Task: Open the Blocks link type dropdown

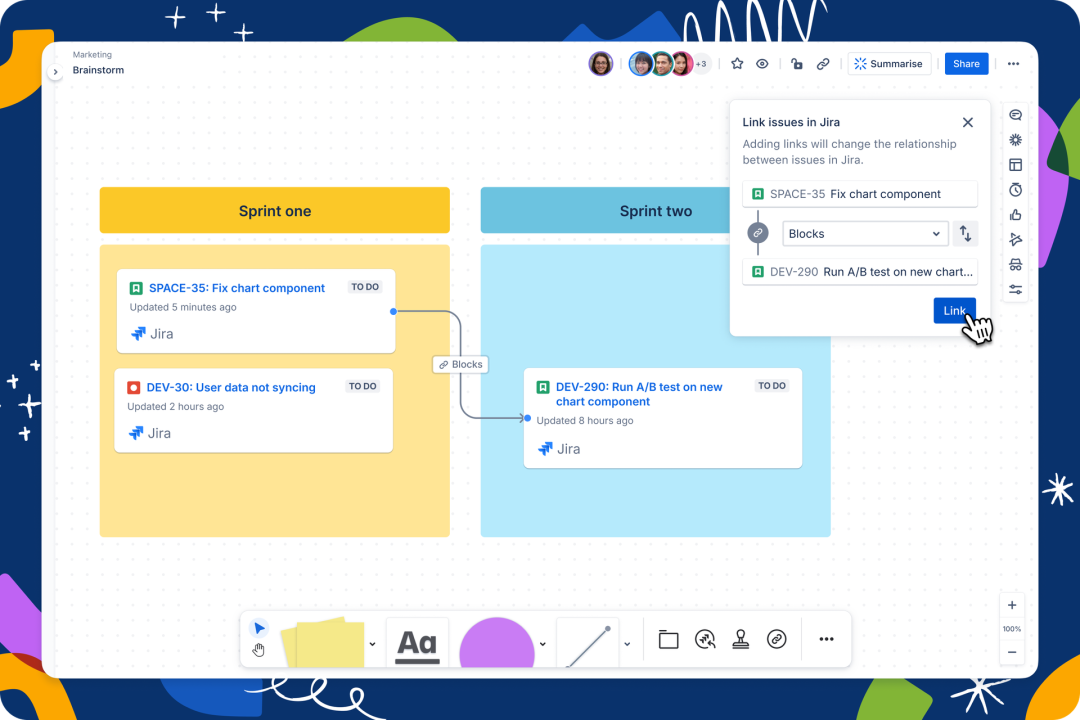Action: (865, 234)
